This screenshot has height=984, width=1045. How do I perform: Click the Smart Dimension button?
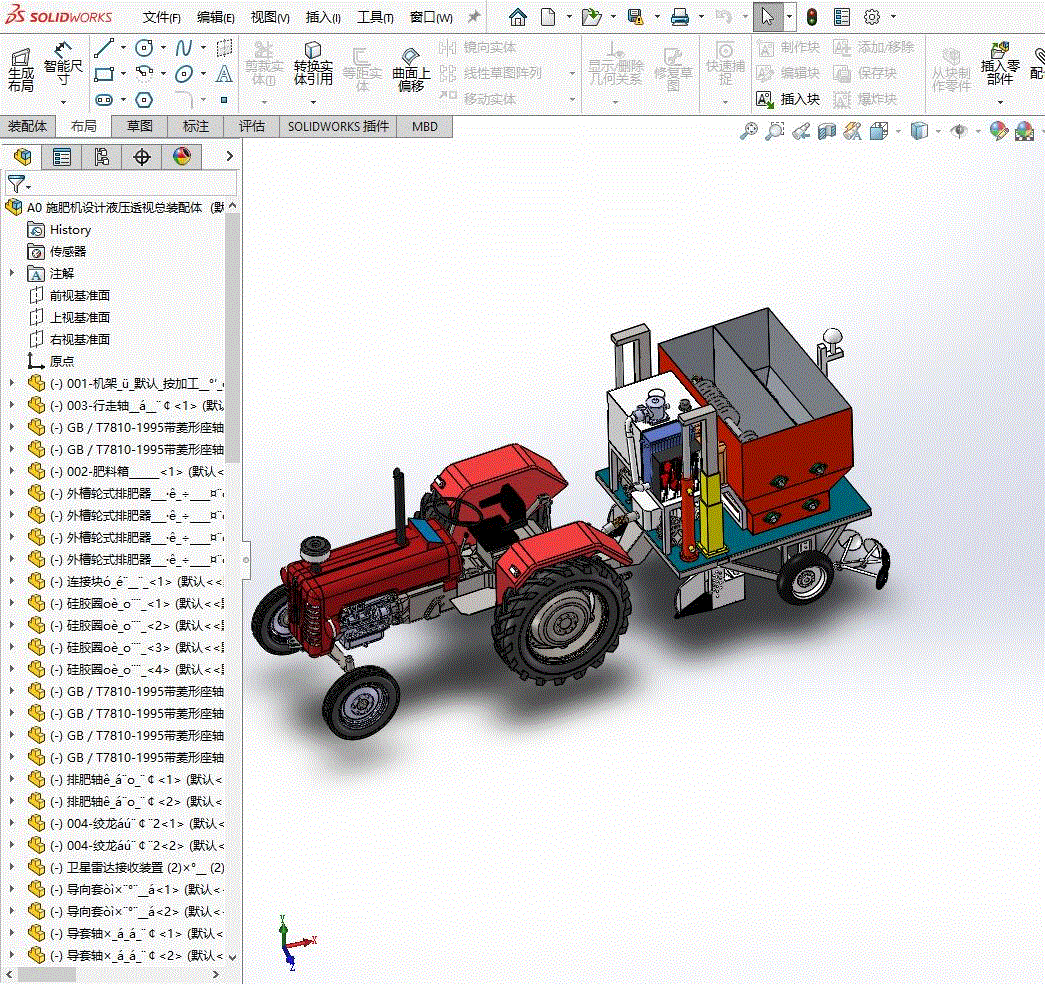(63, 65)
